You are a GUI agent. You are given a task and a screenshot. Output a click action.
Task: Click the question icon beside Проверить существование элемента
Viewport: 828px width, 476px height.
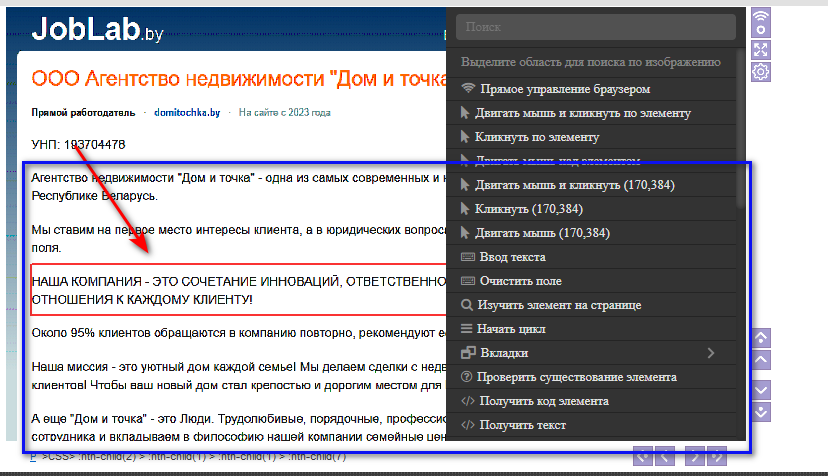(466, 377)
